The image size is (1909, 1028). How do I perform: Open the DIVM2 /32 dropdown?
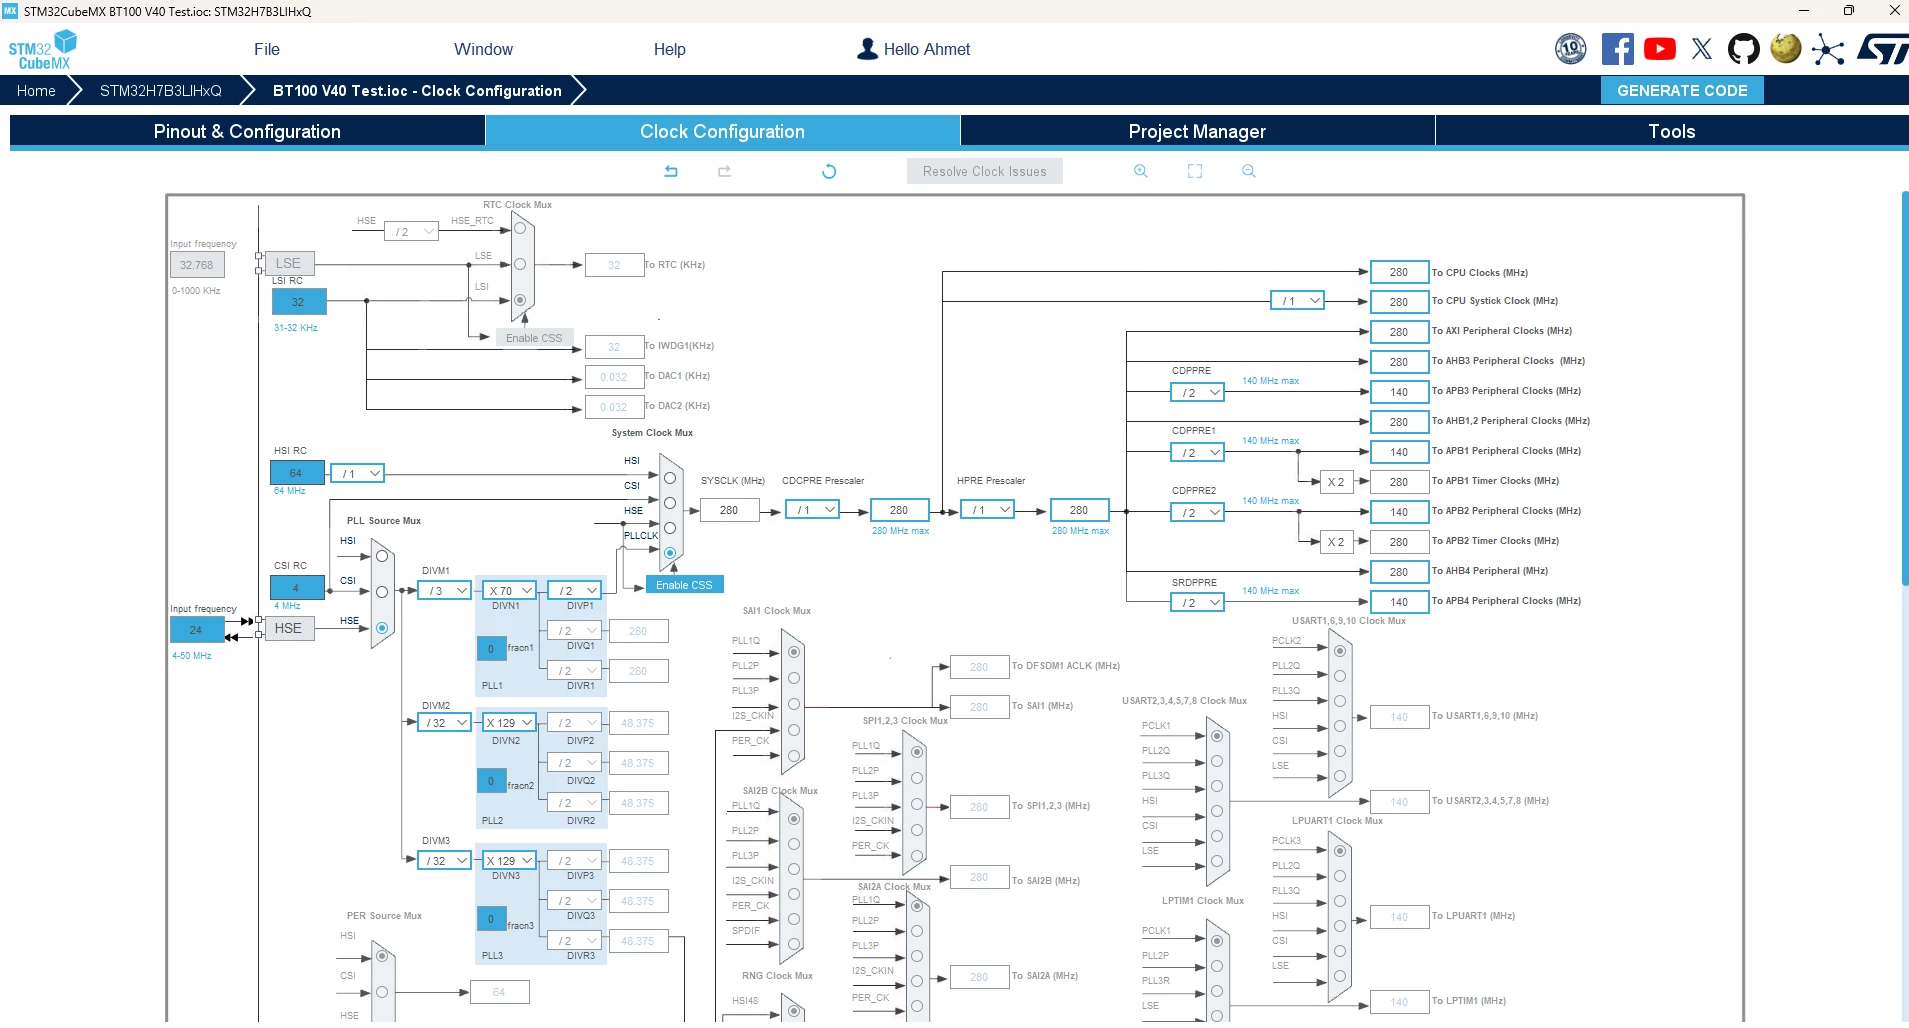444,723
